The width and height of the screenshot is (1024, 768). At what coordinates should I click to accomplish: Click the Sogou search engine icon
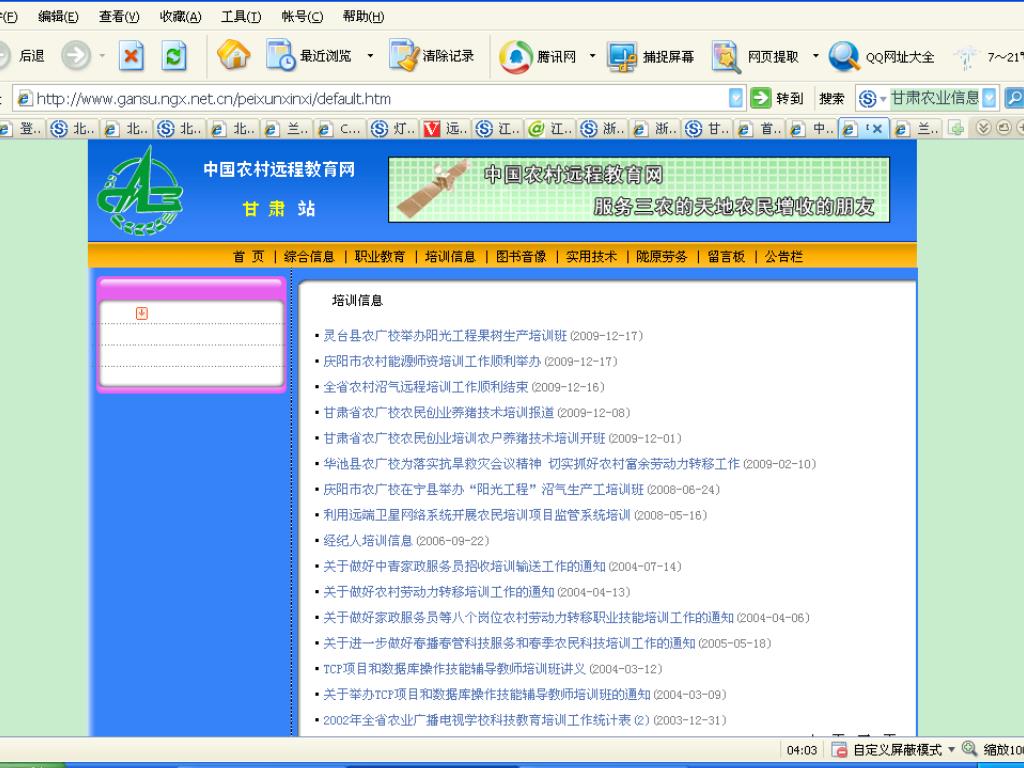867,99
